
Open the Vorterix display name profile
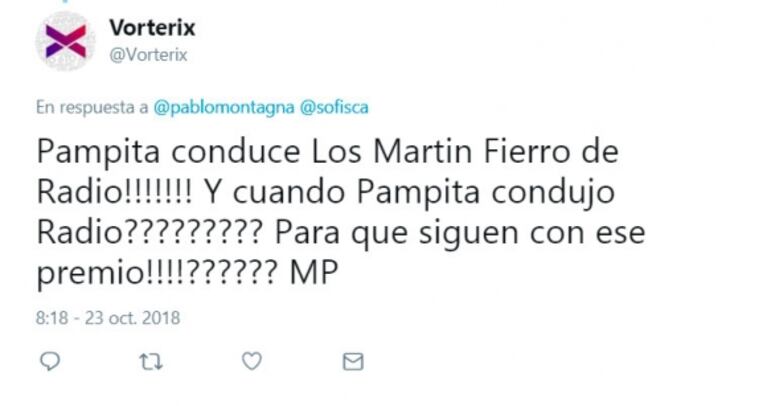click(152, 27)
